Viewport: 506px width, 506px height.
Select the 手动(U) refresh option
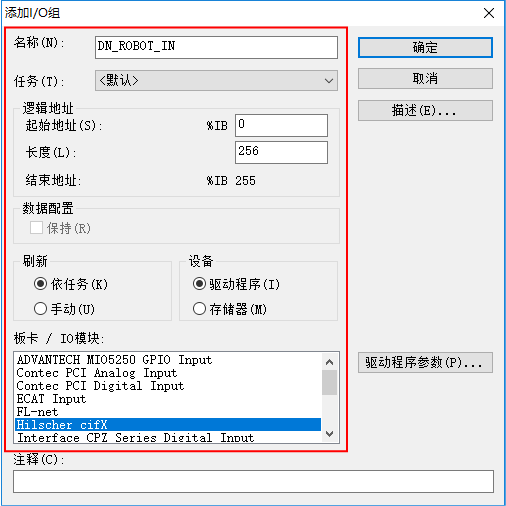click(x=40, y=309)
